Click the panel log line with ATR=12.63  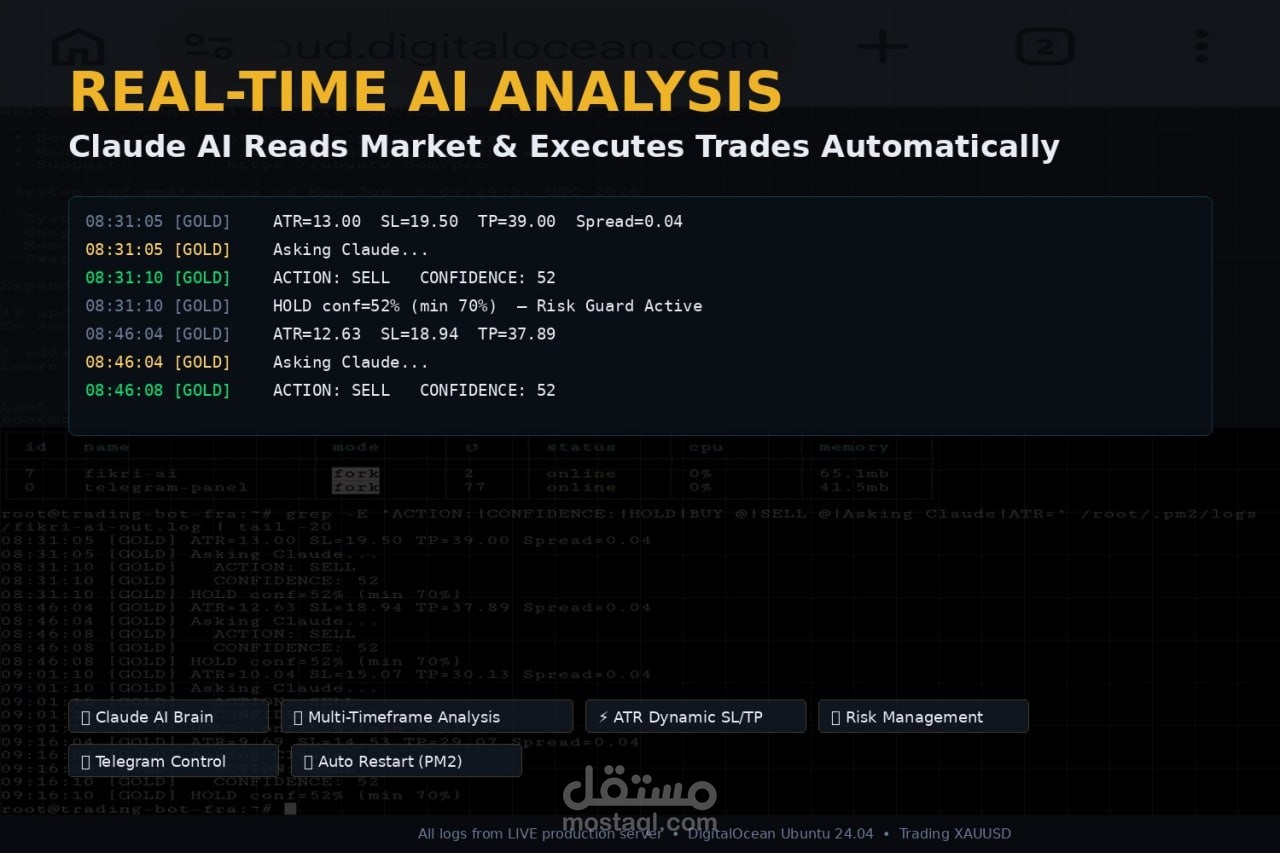pyautogui.click(x=320, y=333)
